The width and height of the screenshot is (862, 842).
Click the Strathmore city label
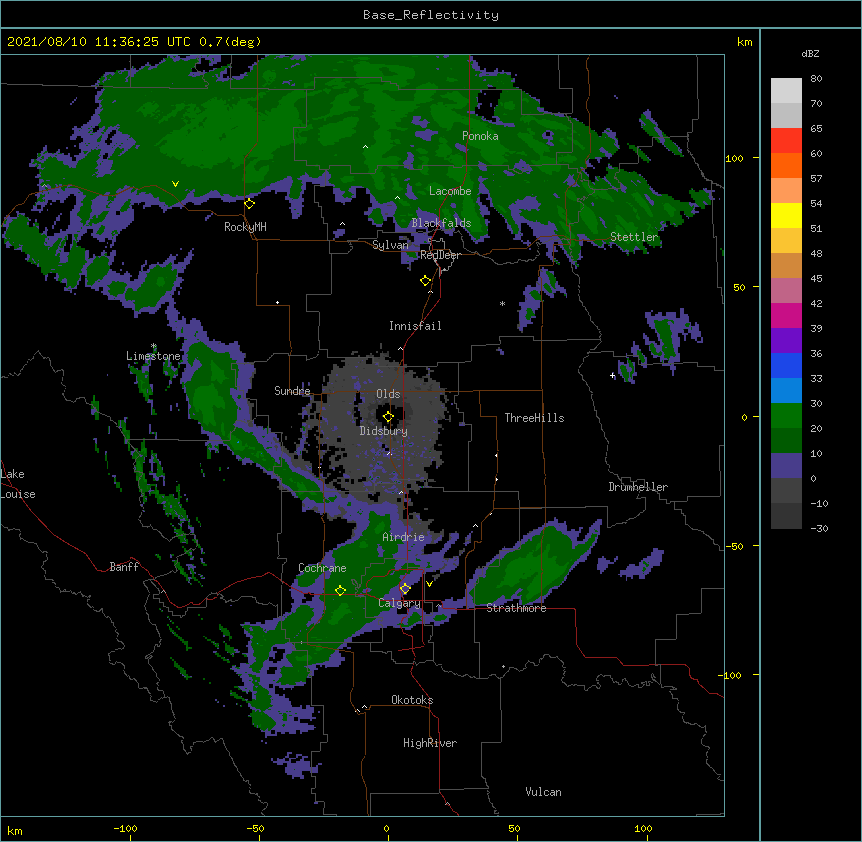point(516,608)
